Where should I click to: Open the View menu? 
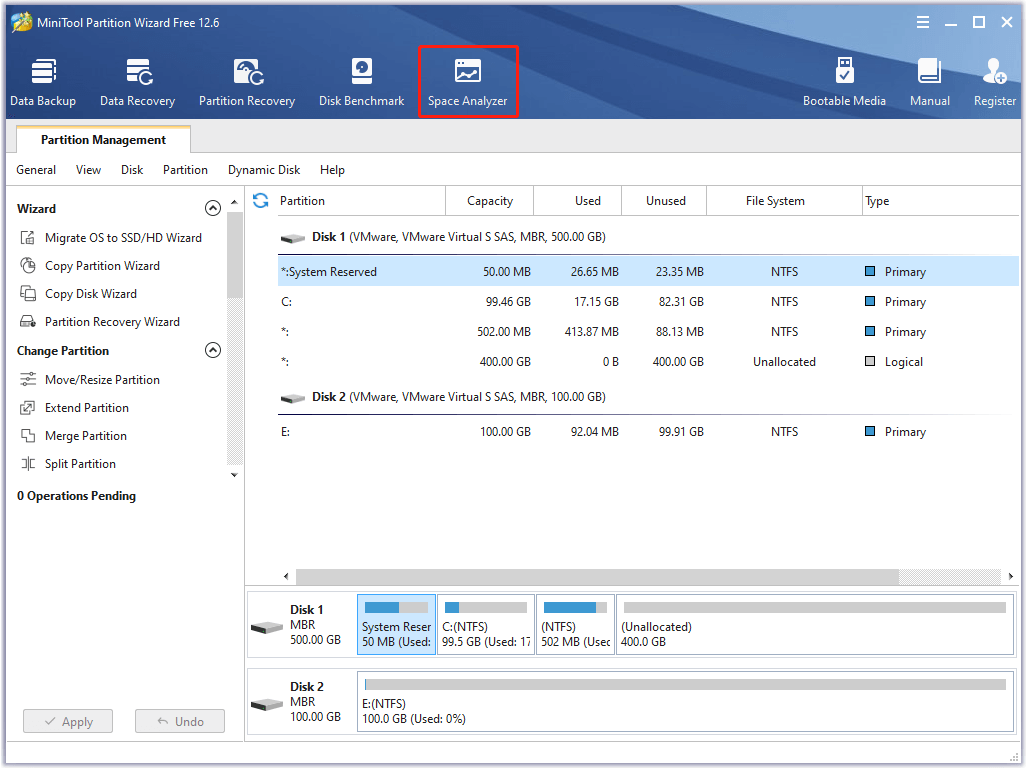88,170
